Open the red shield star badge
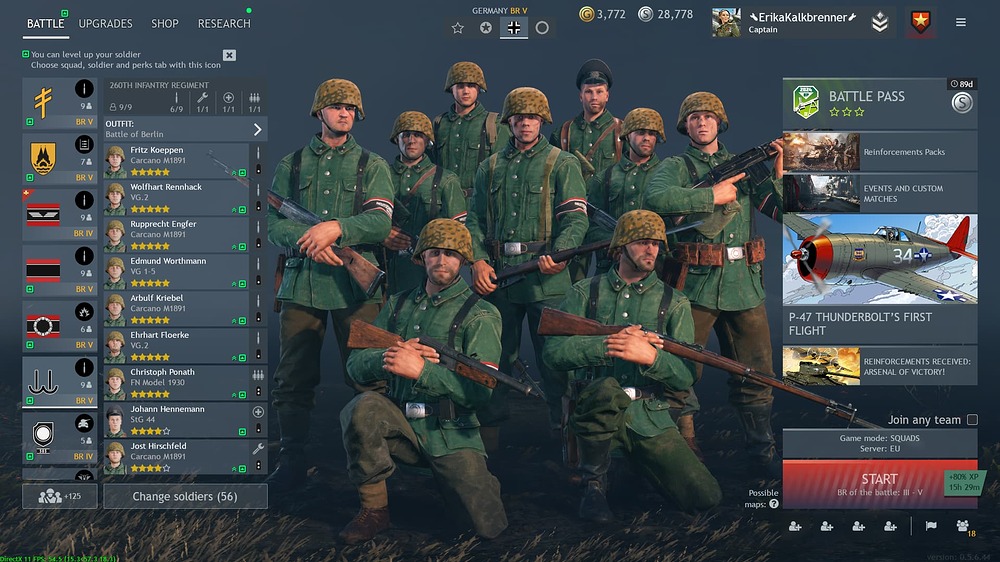Image resolution: width=1000 pixels, height=562 pixels. pyautogui.click(x=920, y=22)
